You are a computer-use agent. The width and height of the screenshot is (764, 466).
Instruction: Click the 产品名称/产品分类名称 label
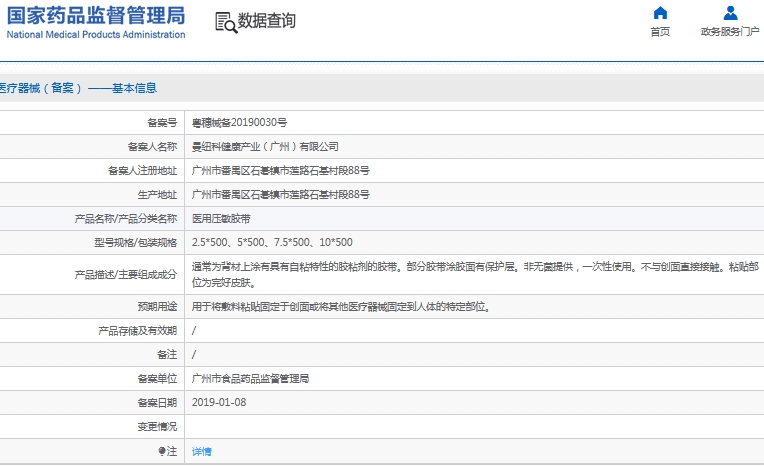tap(126, 219)
